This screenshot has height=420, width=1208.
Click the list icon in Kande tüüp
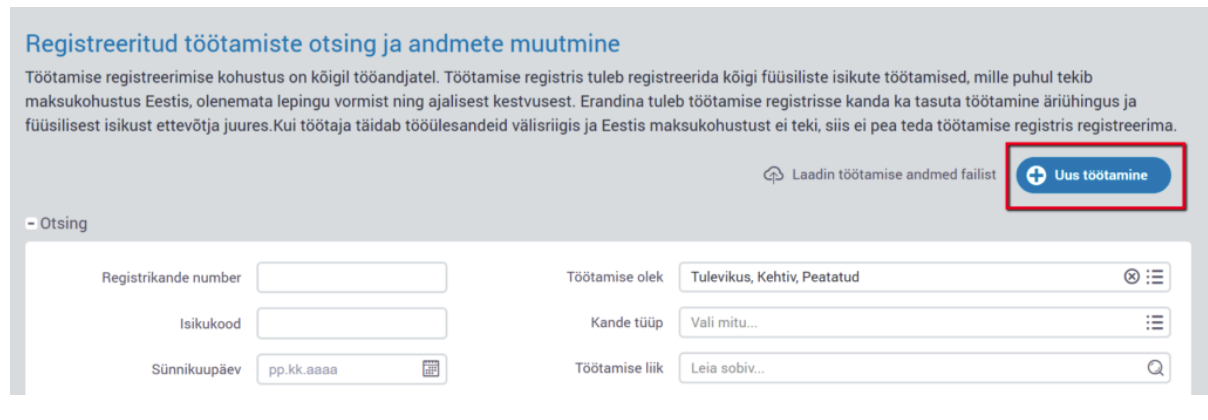tap(1155, 323)
